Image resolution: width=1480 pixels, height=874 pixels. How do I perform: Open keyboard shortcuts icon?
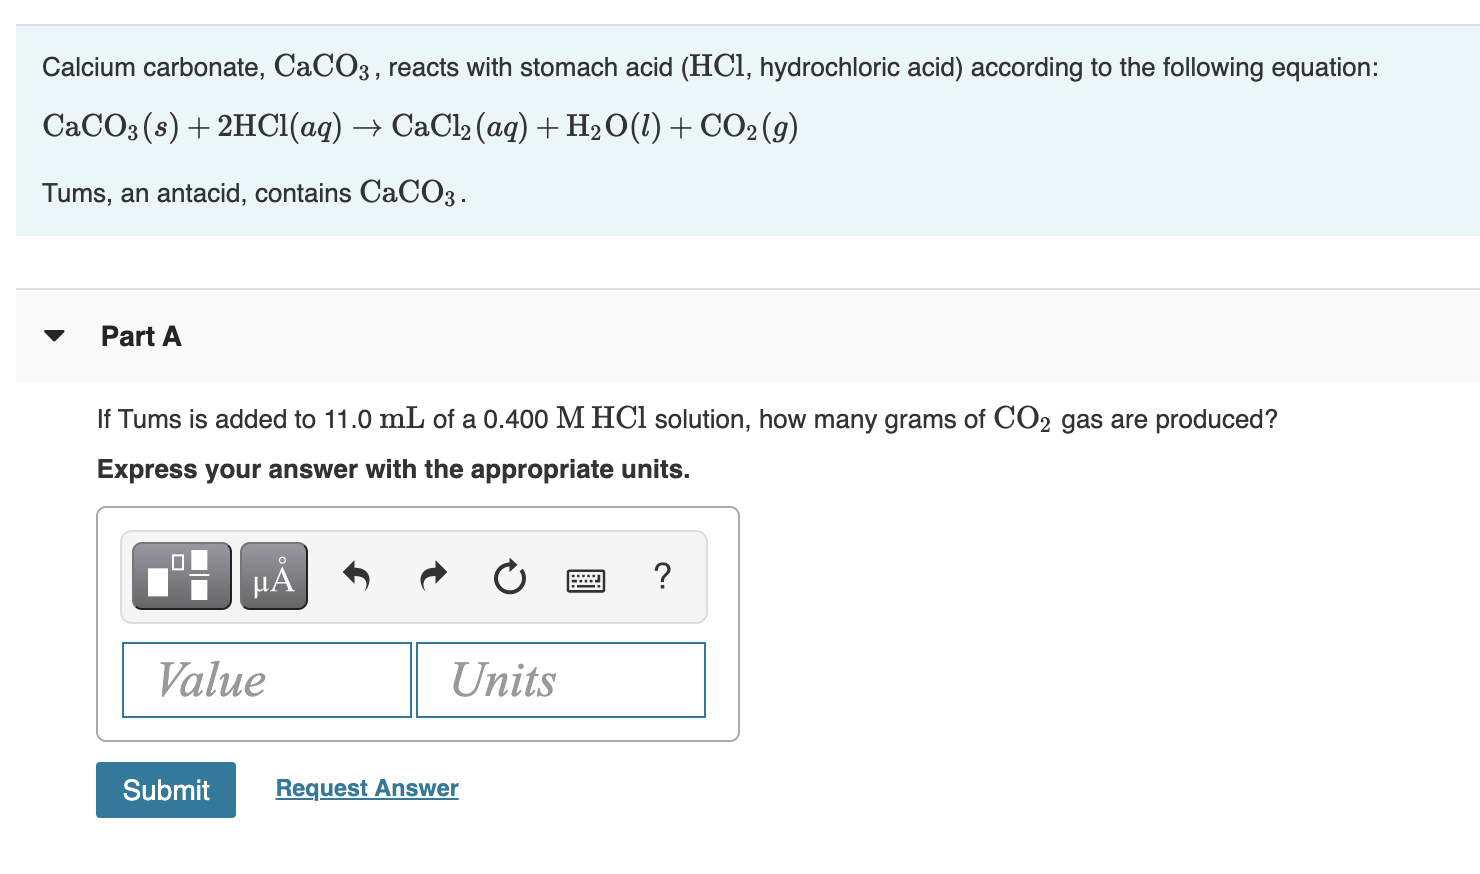[x=585, y=580]
